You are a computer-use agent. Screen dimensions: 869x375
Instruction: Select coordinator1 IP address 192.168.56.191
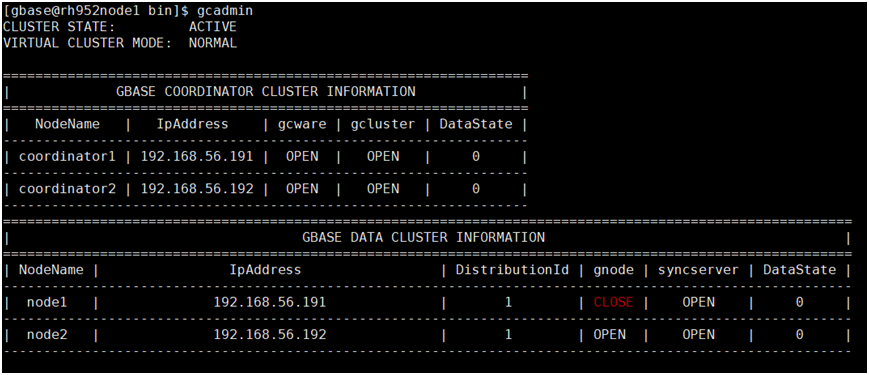pos(197,157)
